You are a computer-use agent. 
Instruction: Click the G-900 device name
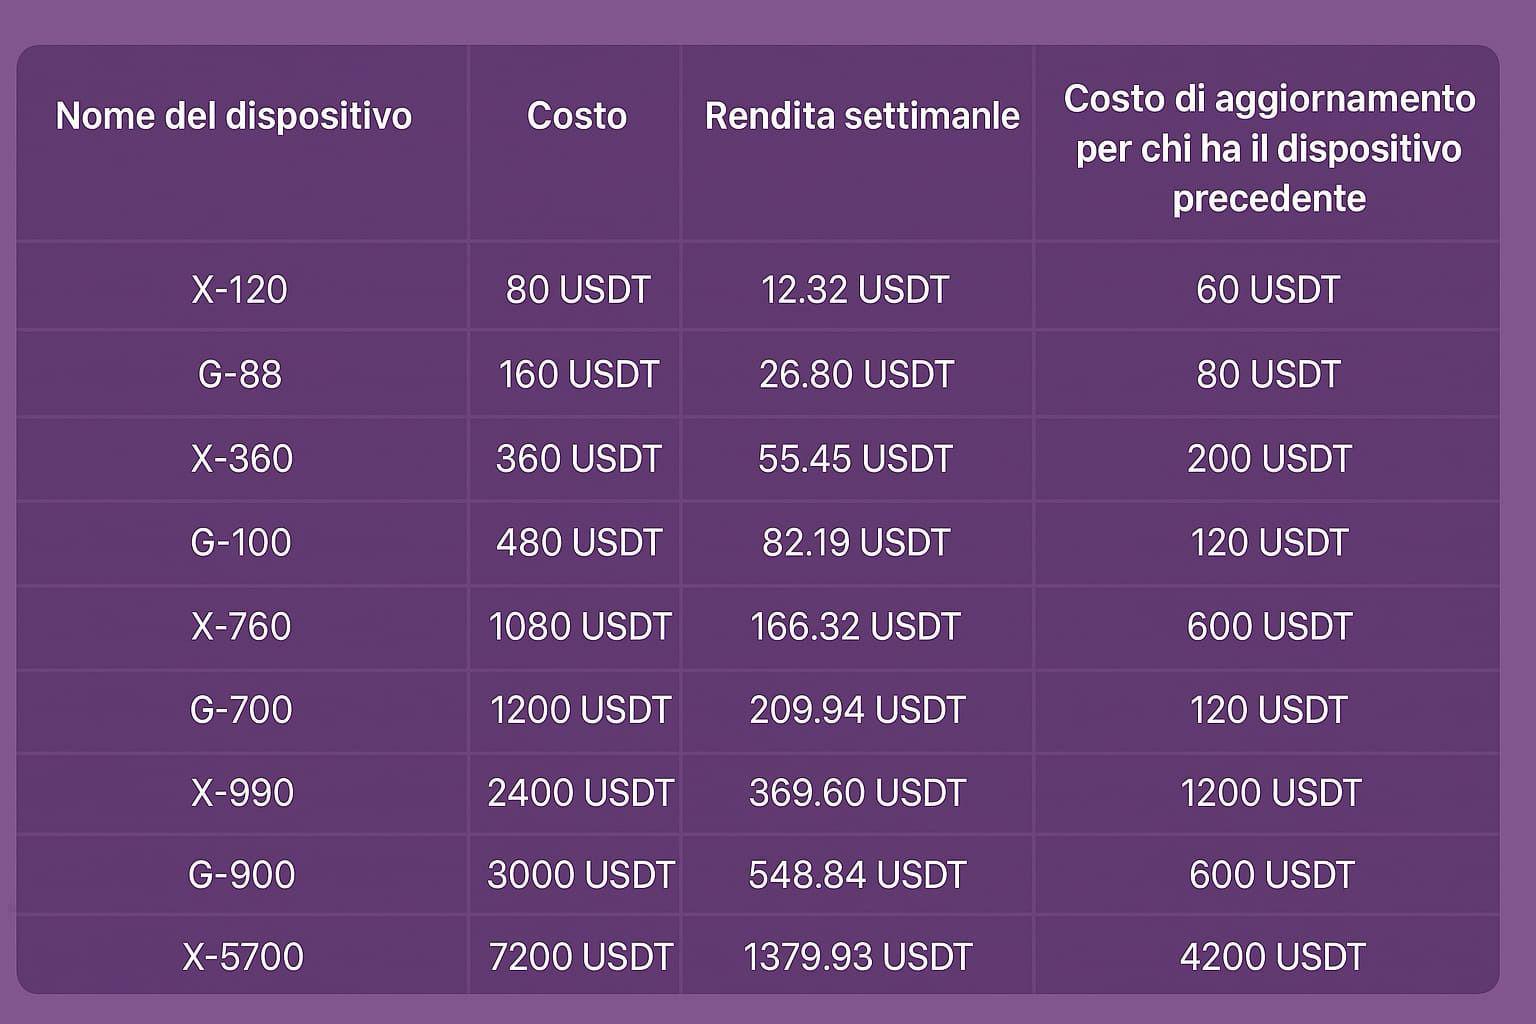click(x=241, y=875)
